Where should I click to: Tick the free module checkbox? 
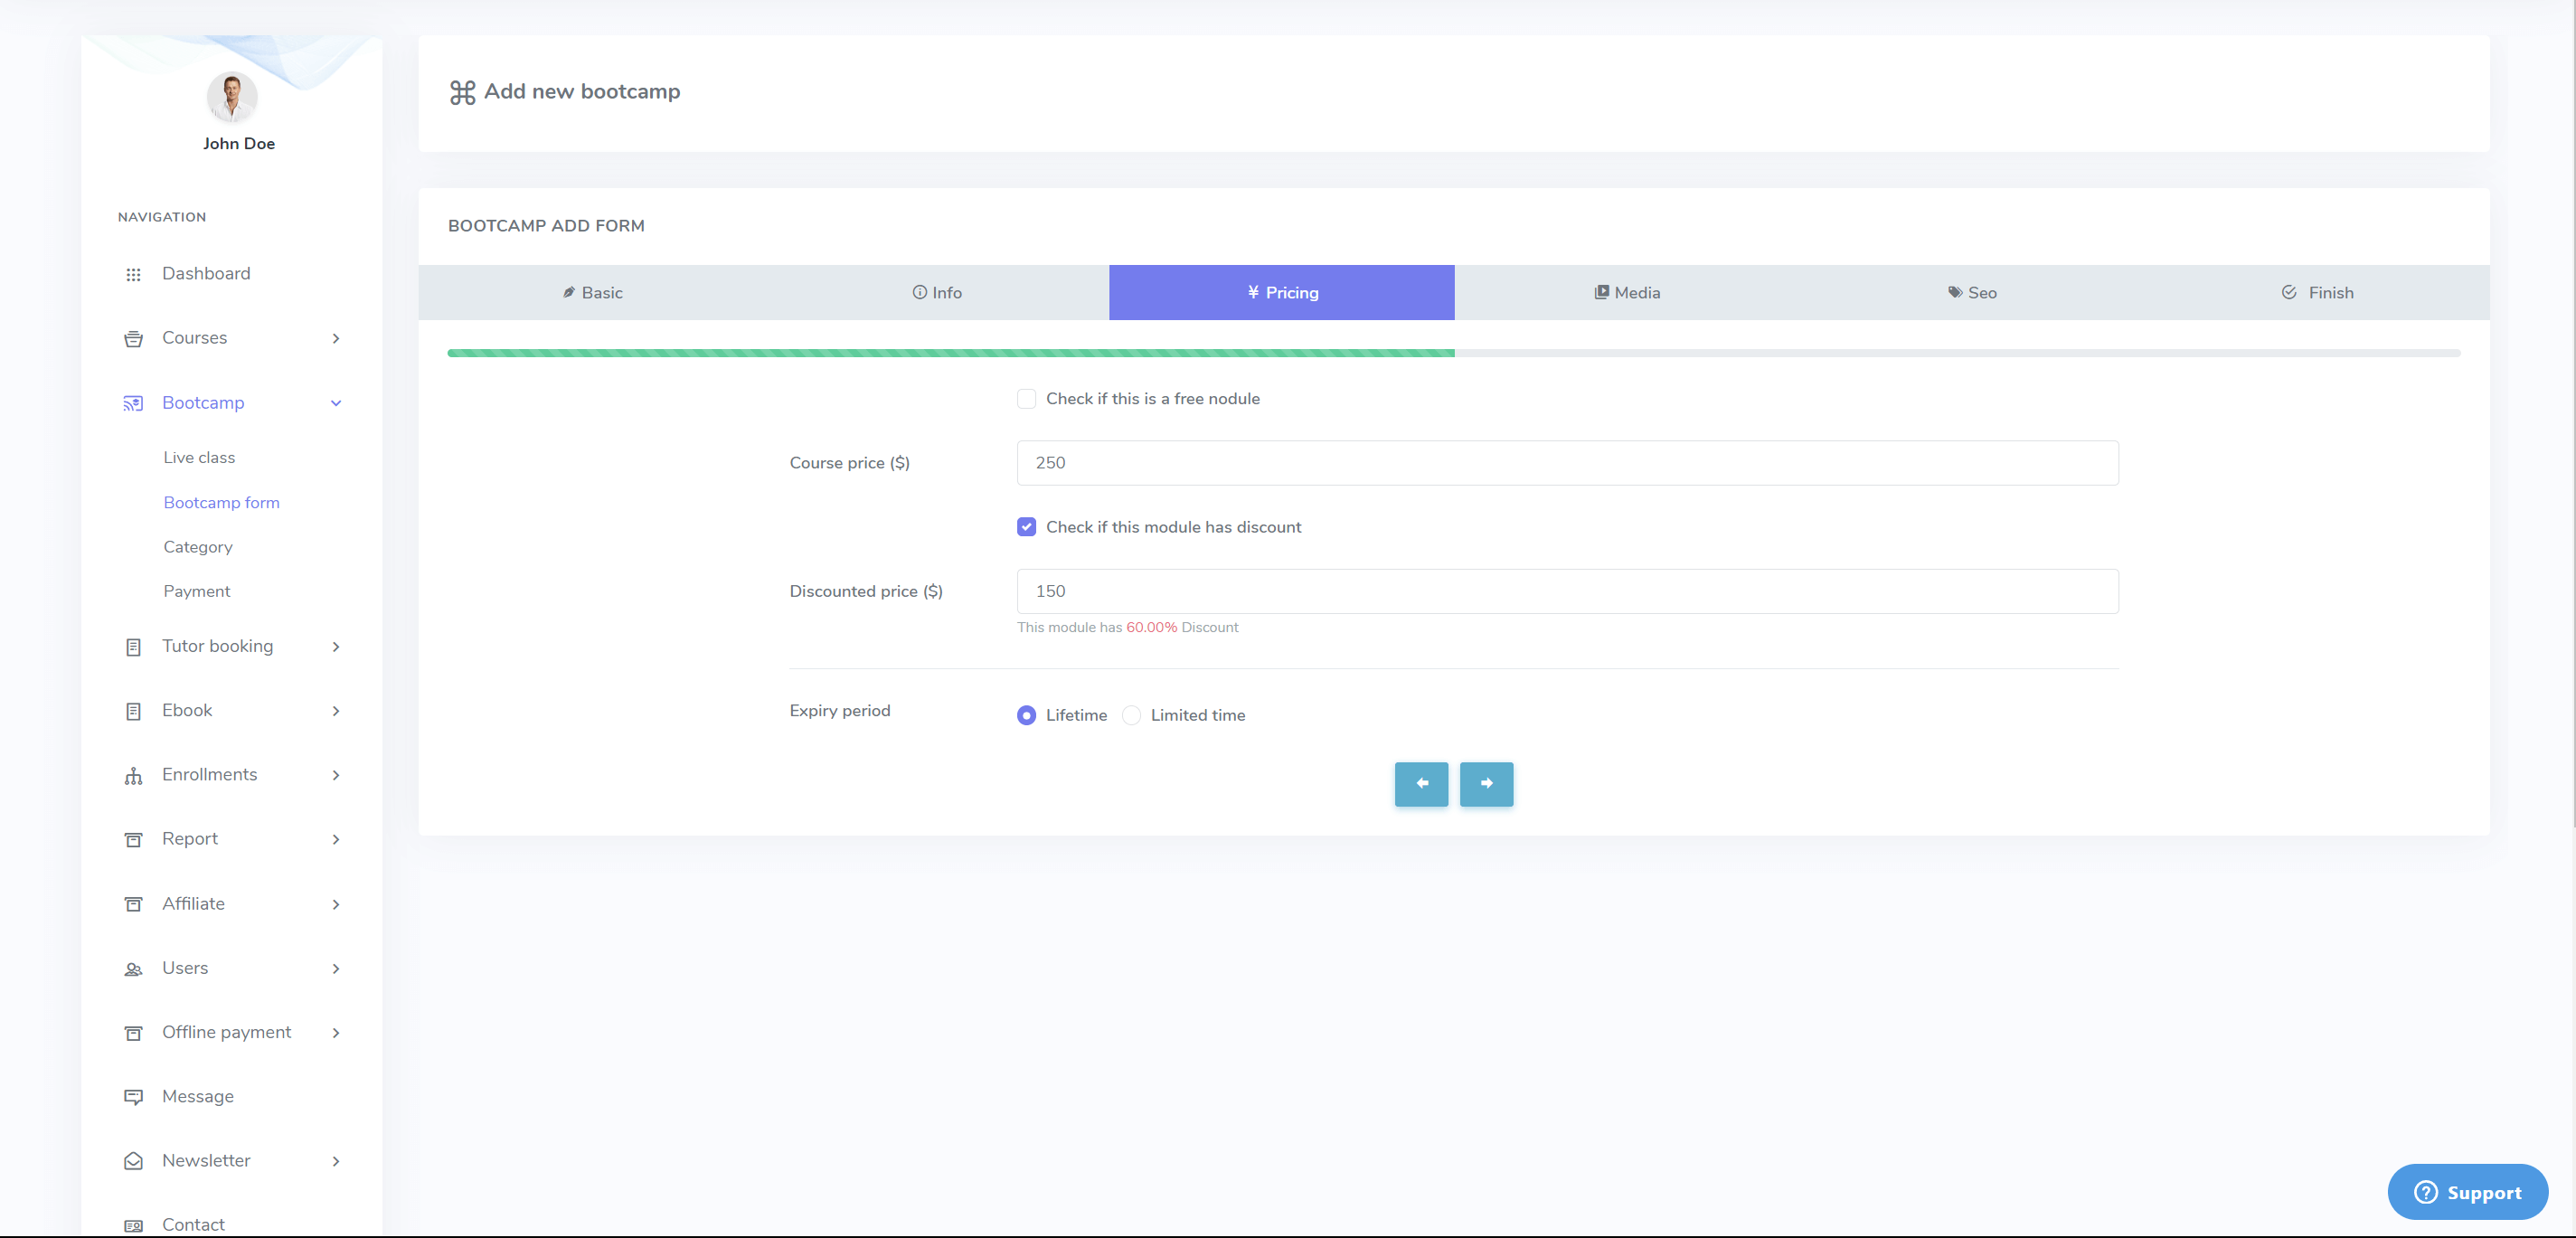tap(1026, 399)
